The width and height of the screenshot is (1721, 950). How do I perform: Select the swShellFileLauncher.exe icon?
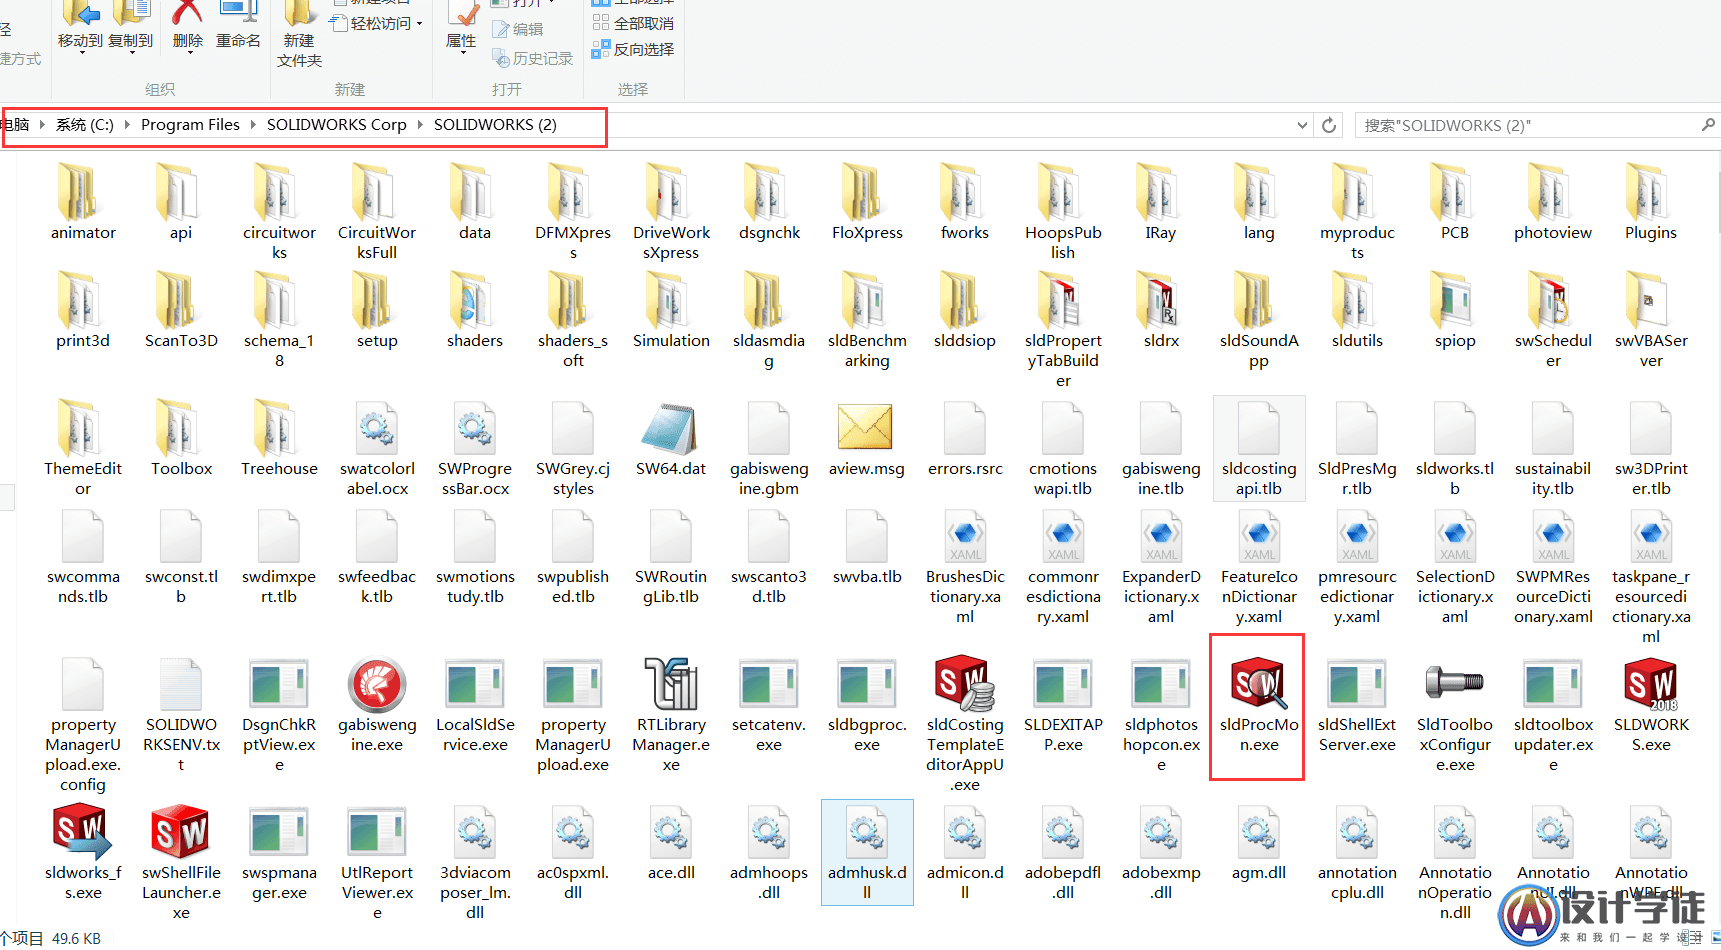click(180, 832)
